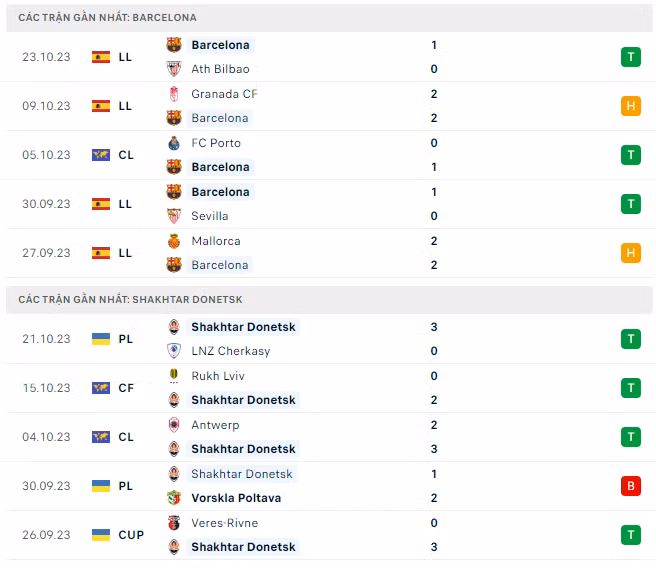Click the Ath Bilbao club crest
The width and height of the screenshot is (656, 568).
174,69
